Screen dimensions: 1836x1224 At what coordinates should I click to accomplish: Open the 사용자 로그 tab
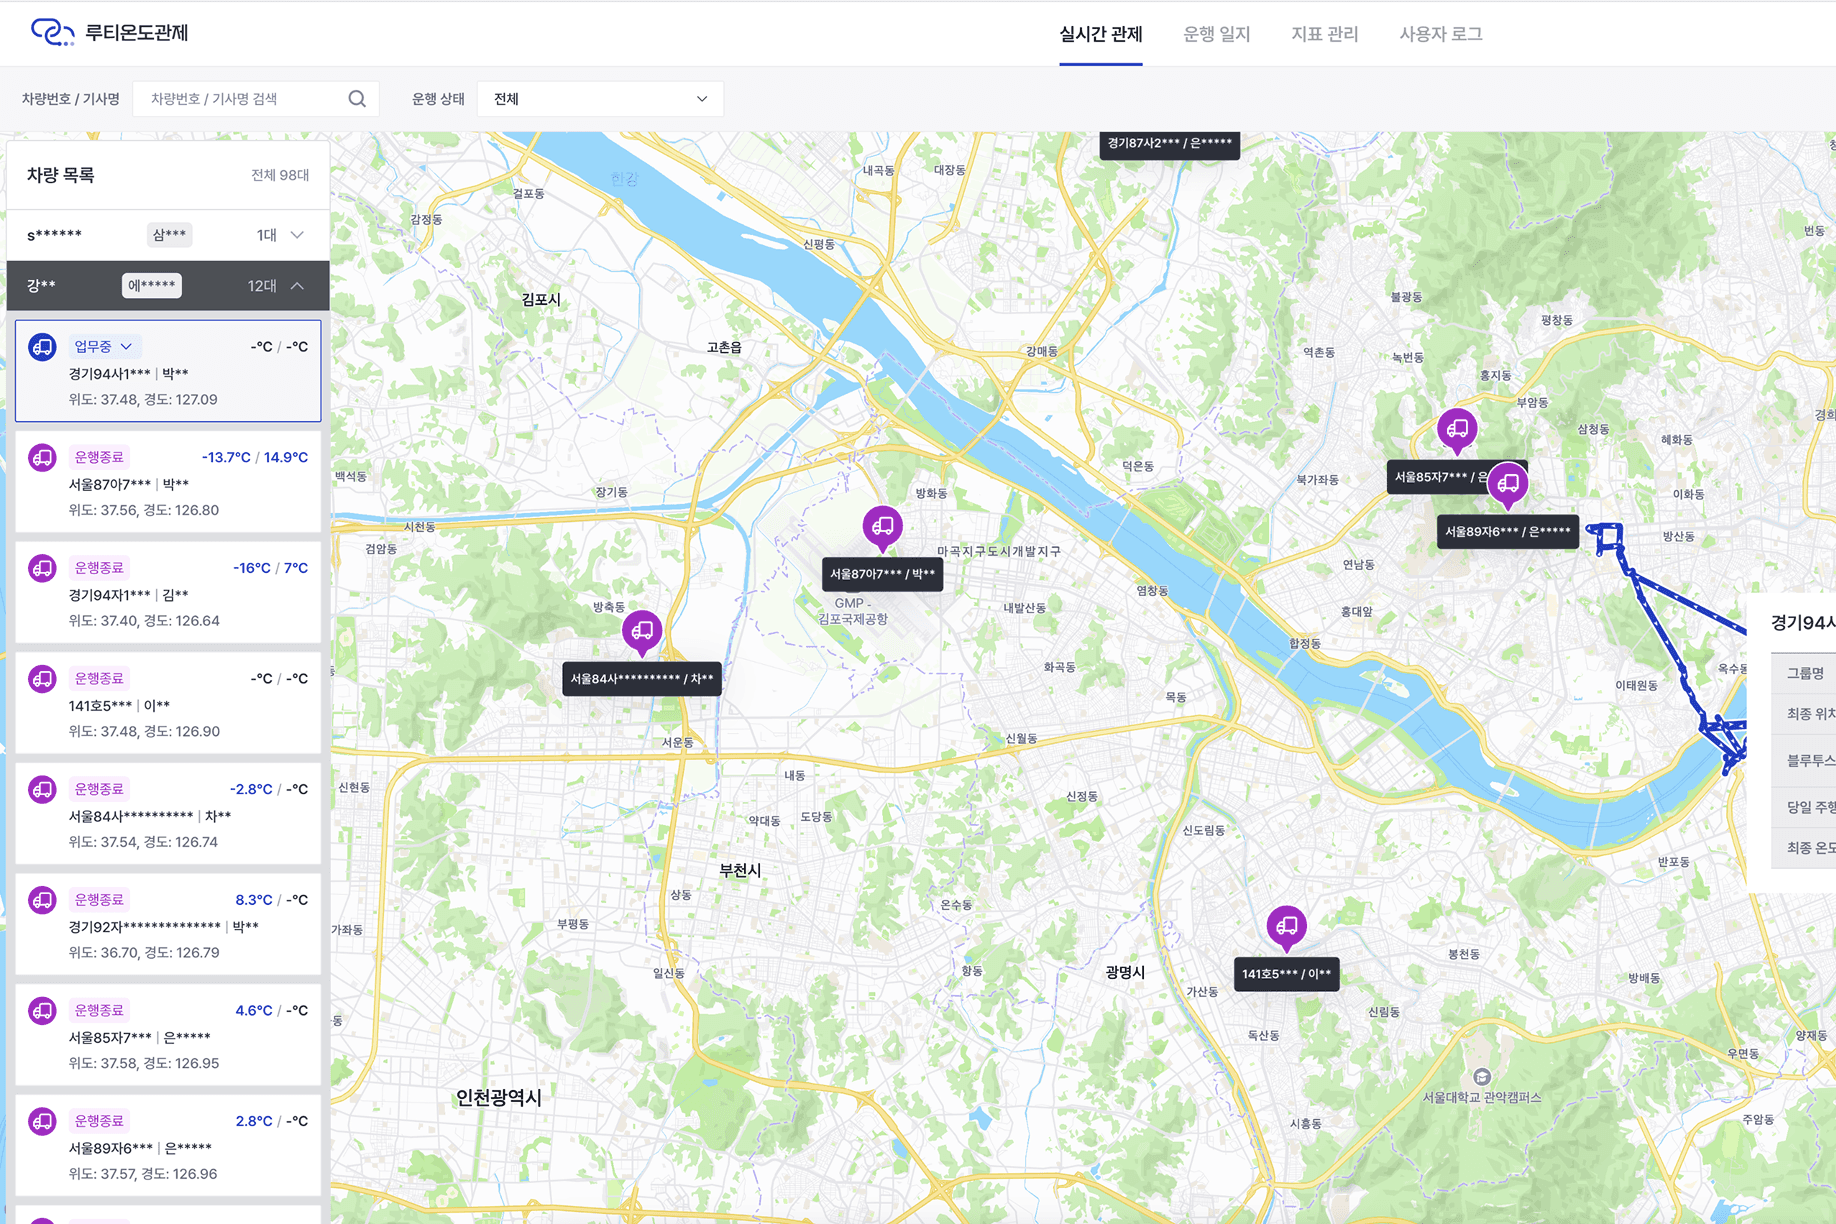(x=1441, y=34)
